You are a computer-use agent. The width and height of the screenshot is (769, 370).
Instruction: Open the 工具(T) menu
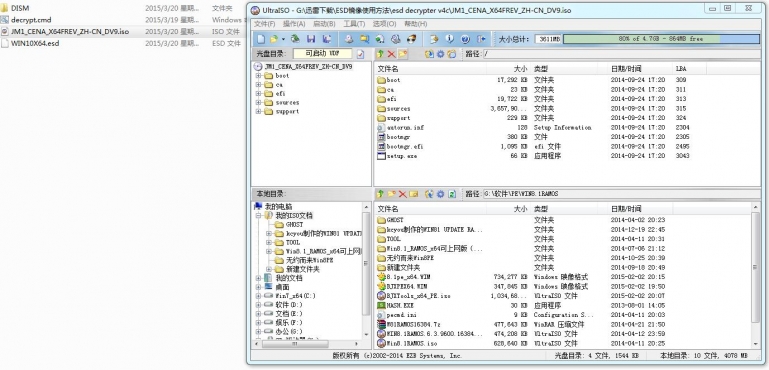(354, 24)
